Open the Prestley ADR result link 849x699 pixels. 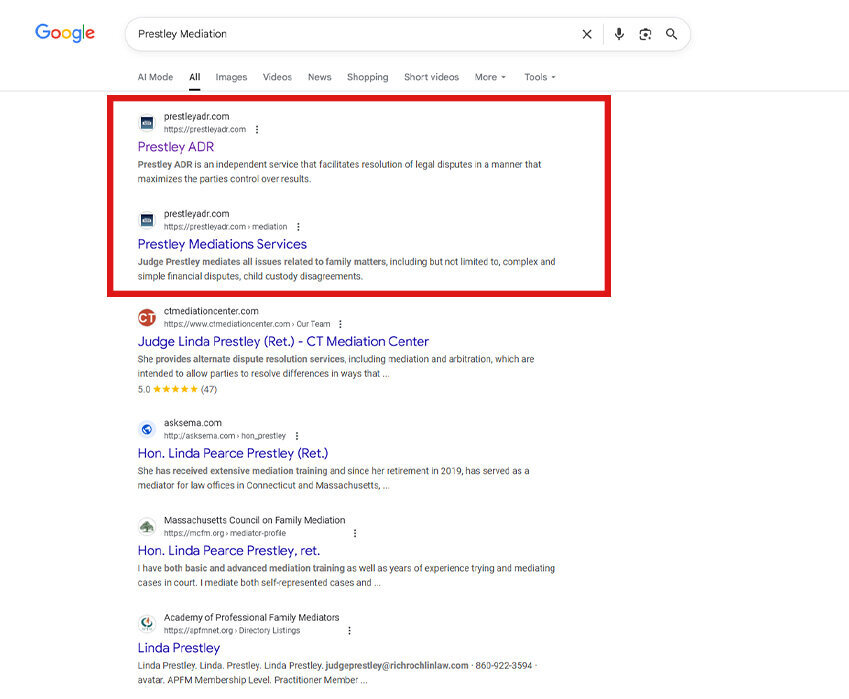[x=176, y=147]
